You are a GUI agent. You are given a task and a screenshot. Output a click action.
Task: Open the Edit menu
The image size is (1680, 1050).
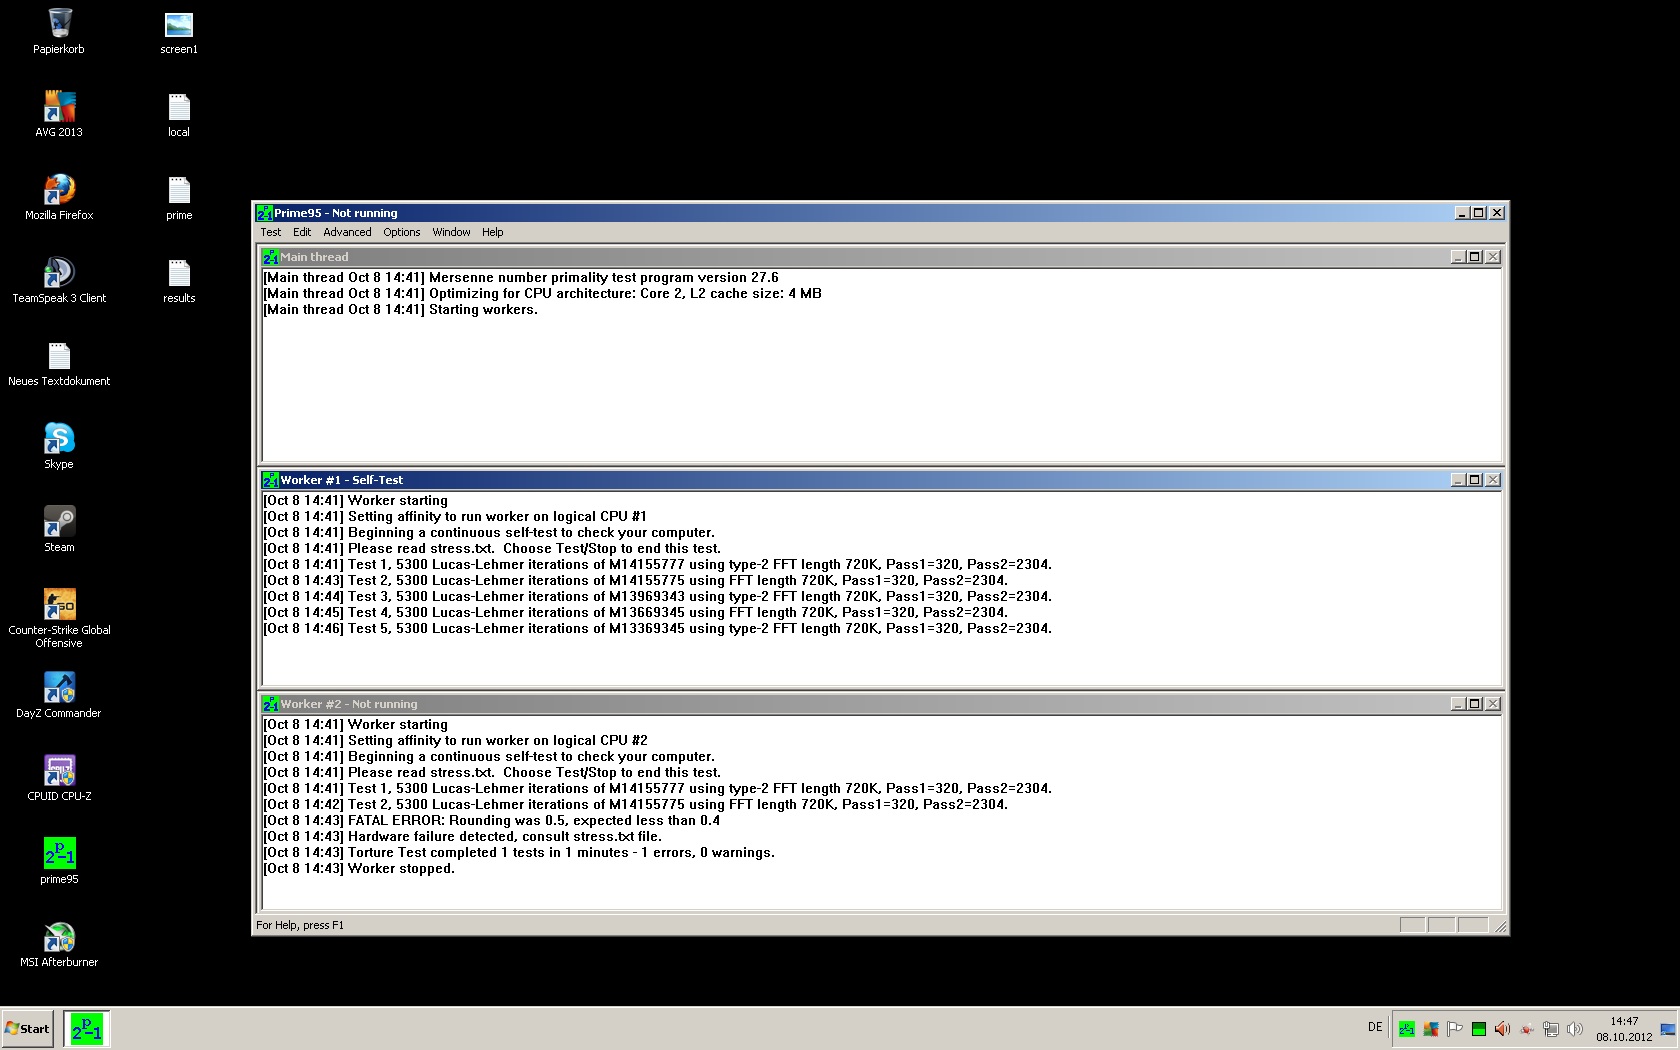pos(302,232)
